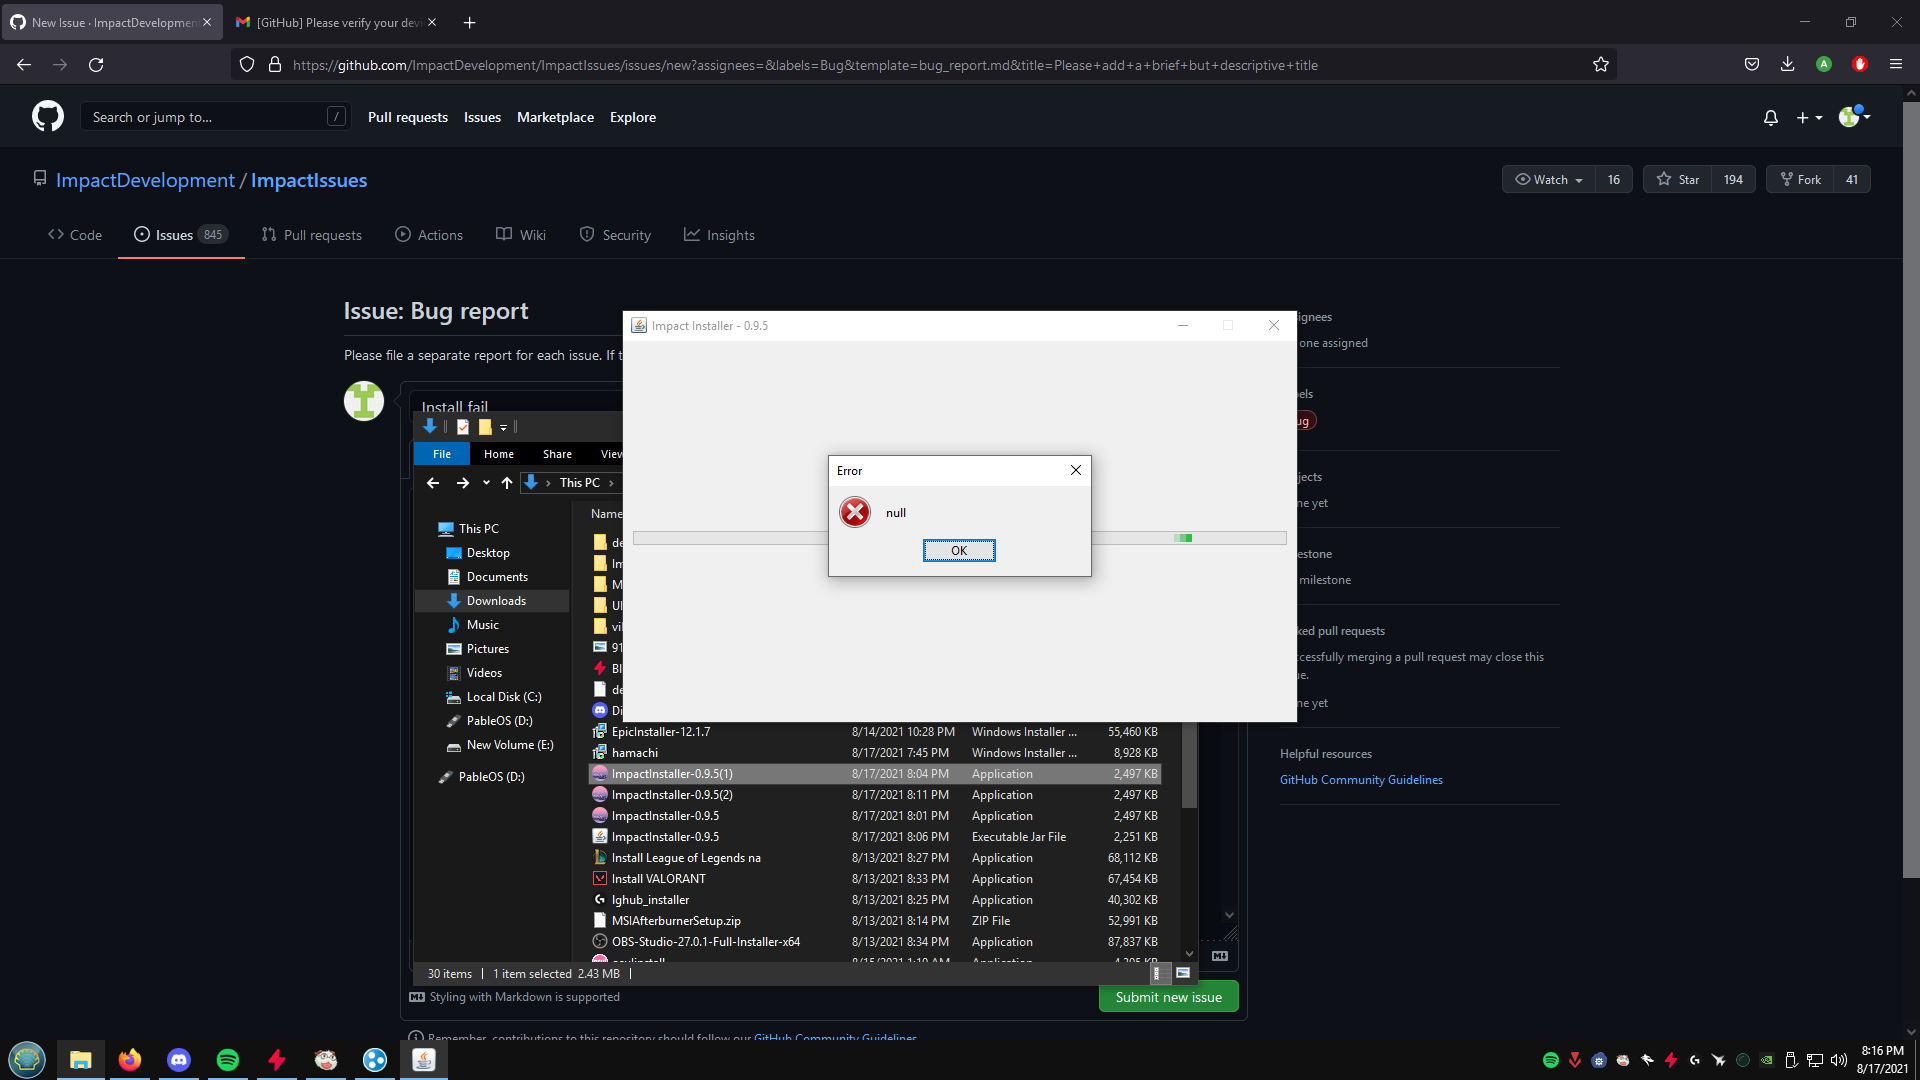Mute the system volume in the tray
Image resolution: width=1920 pixels, height=1080 pixels.
point(1838,1060)
